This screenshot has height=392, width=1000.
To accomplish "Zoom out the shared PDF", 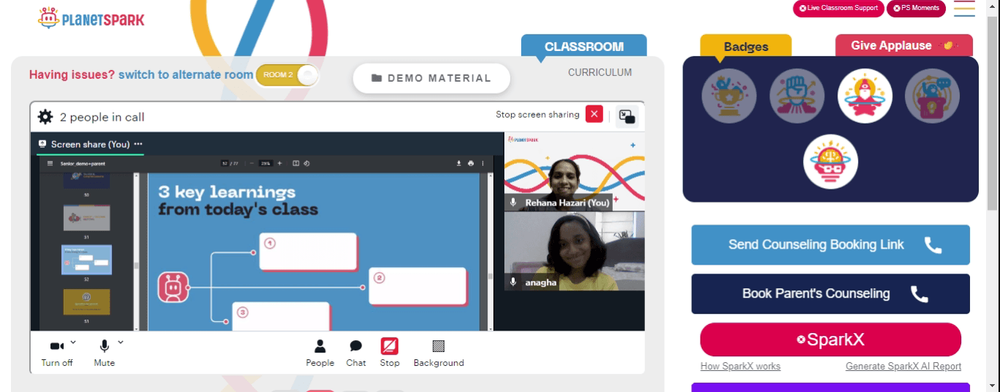I will pos(252,163).
